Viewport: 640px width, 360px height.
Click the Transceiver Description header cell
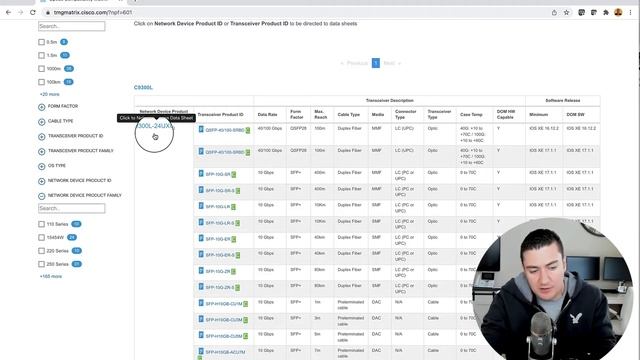[x=389, y=100]
